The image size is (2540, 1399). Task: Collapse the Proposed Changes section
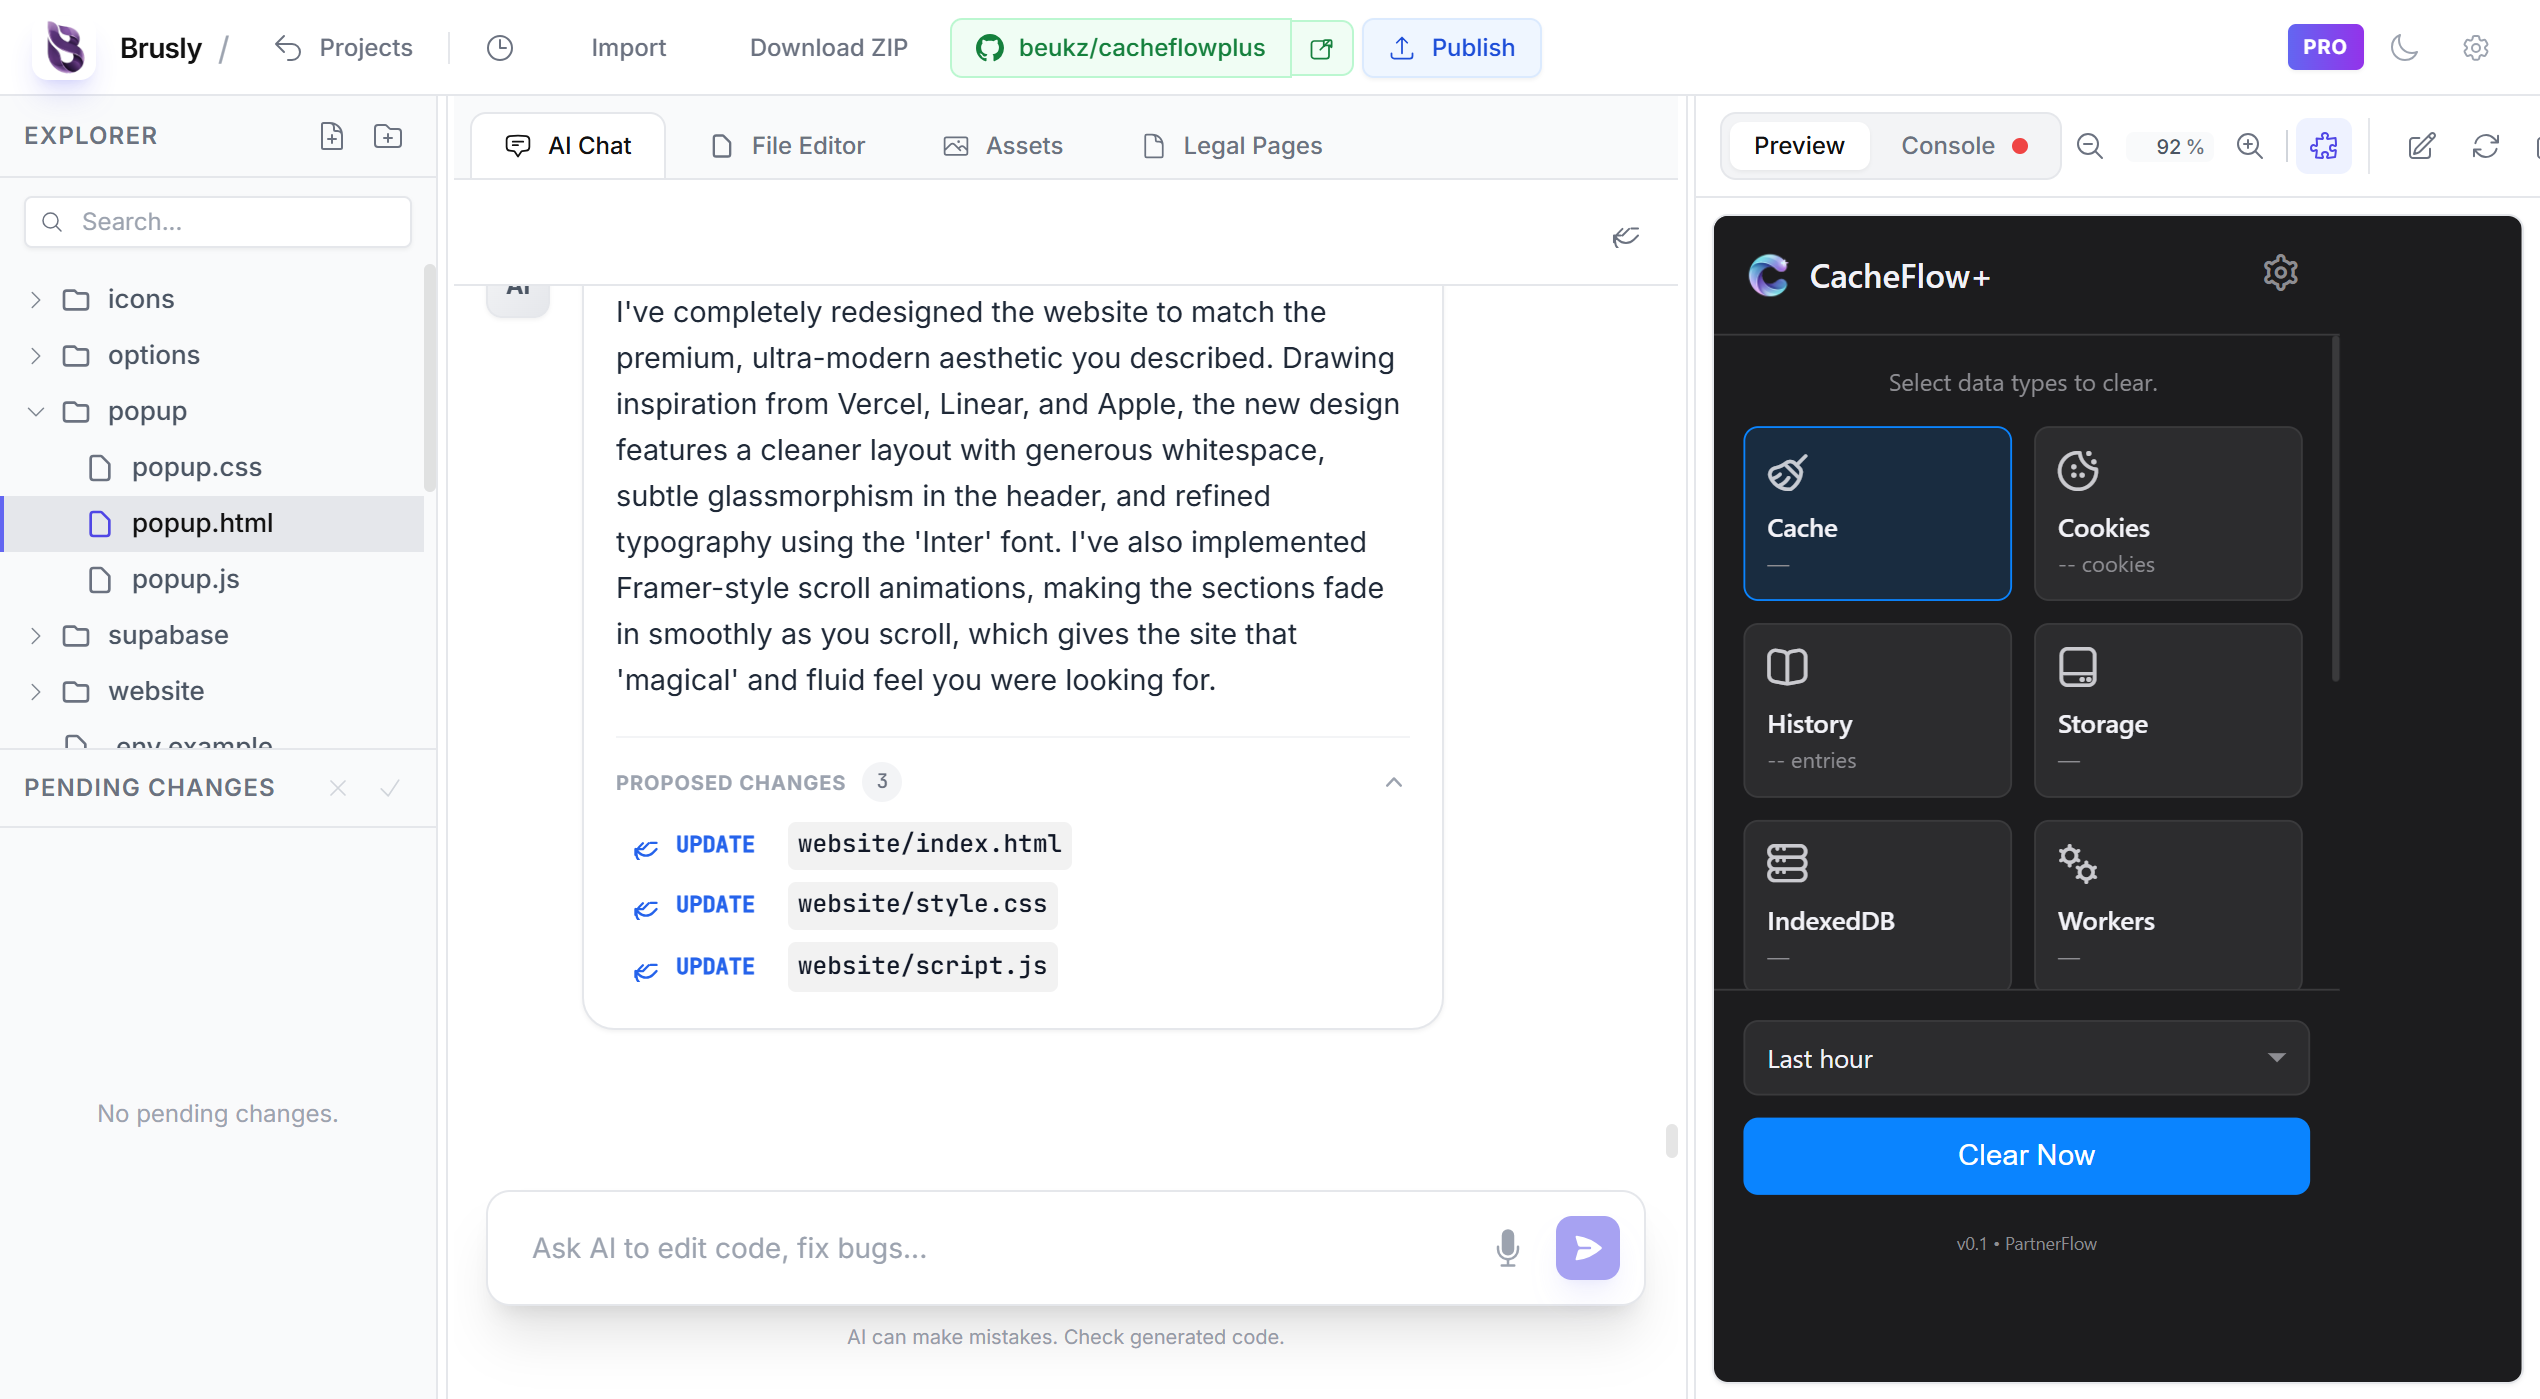(1394, 782)
